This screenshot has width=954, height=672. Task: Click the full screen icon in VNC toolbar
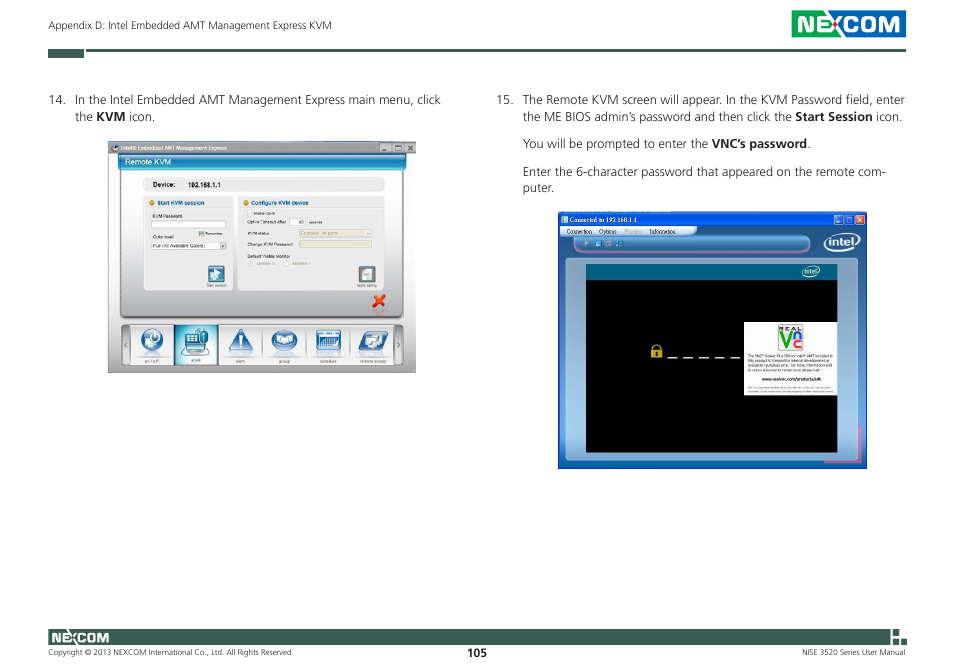[x=619, y=243]
